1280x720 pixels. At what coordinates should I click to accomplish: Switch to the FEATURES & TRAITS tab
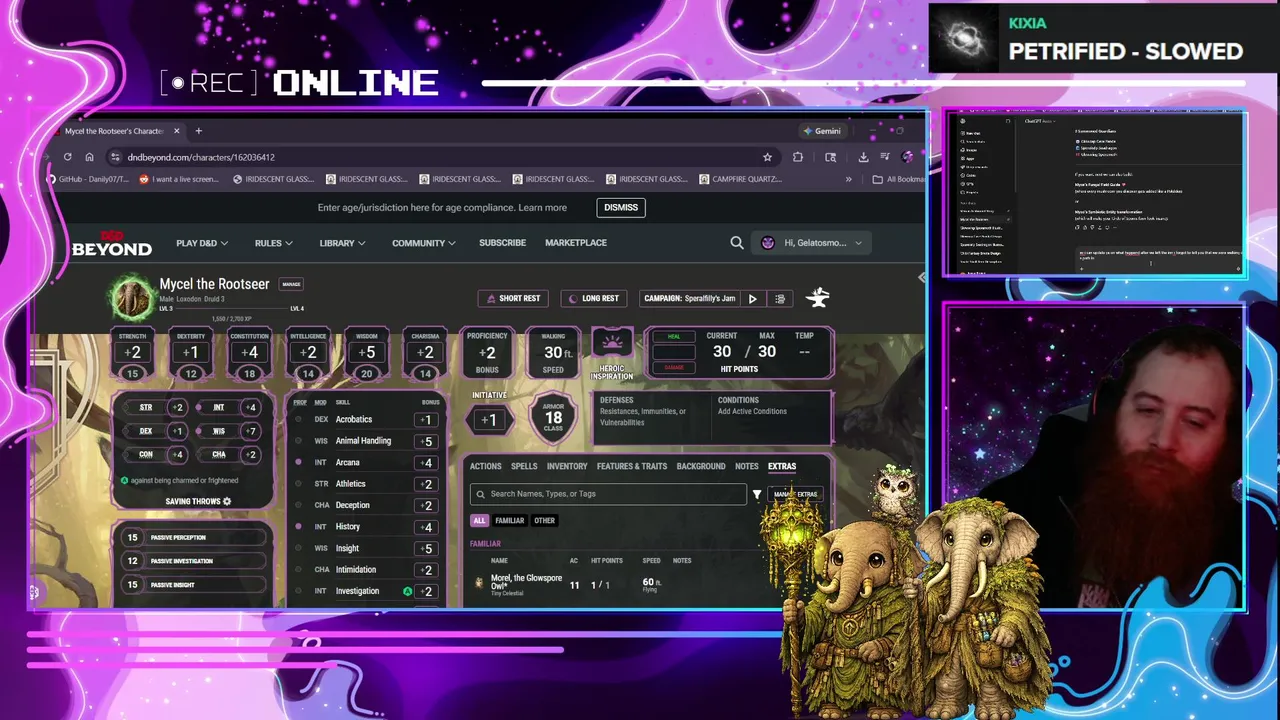pyautogui.click(x=632, y=466)
